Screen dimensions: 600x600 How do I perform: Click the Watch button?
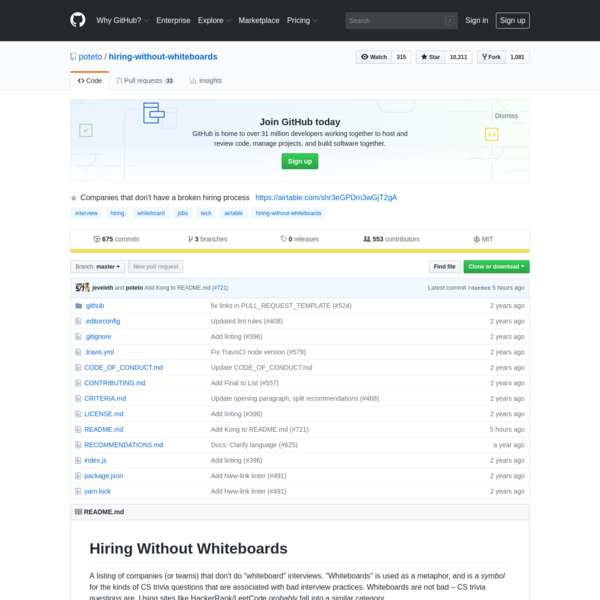374,57
